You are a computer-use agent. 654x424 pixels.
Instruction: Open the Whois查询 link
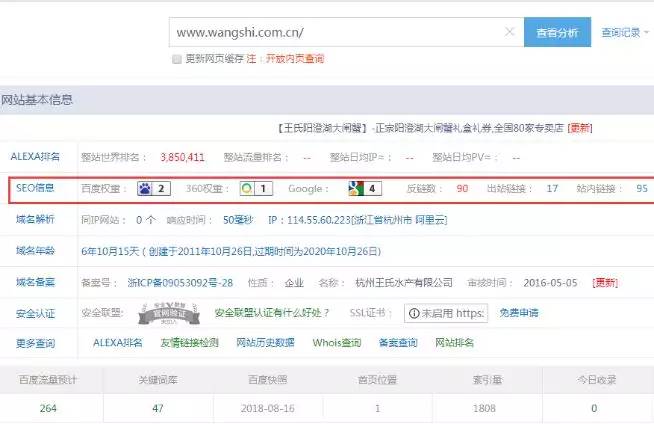(x=336, y=343)
